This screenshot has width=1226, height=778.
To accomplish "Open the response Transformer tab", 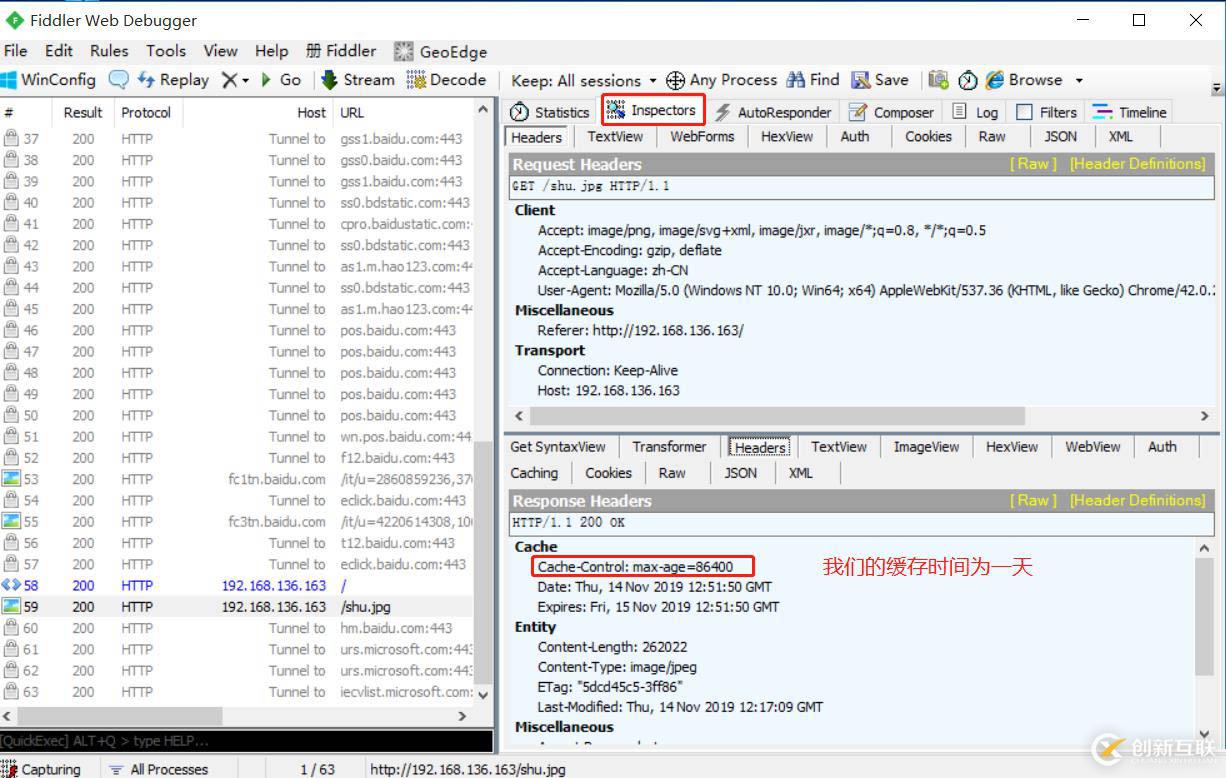I will 669,447.
